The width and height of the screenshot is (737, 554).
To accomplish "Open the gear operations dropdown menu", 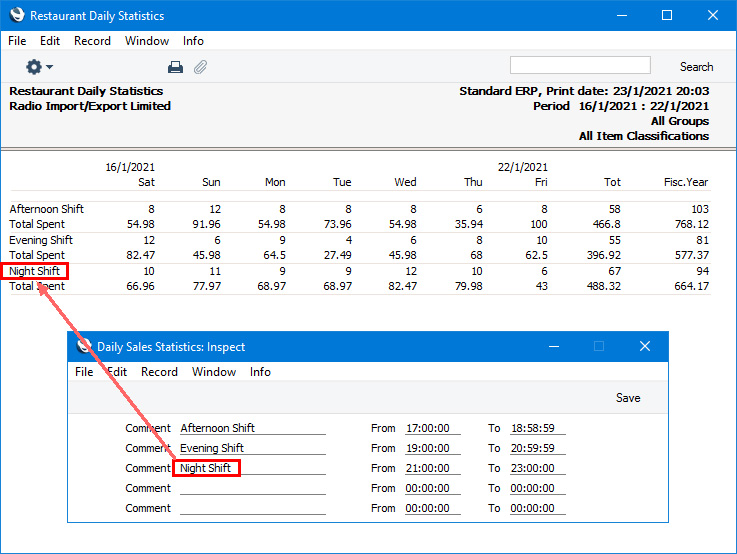I will point(39,67).
